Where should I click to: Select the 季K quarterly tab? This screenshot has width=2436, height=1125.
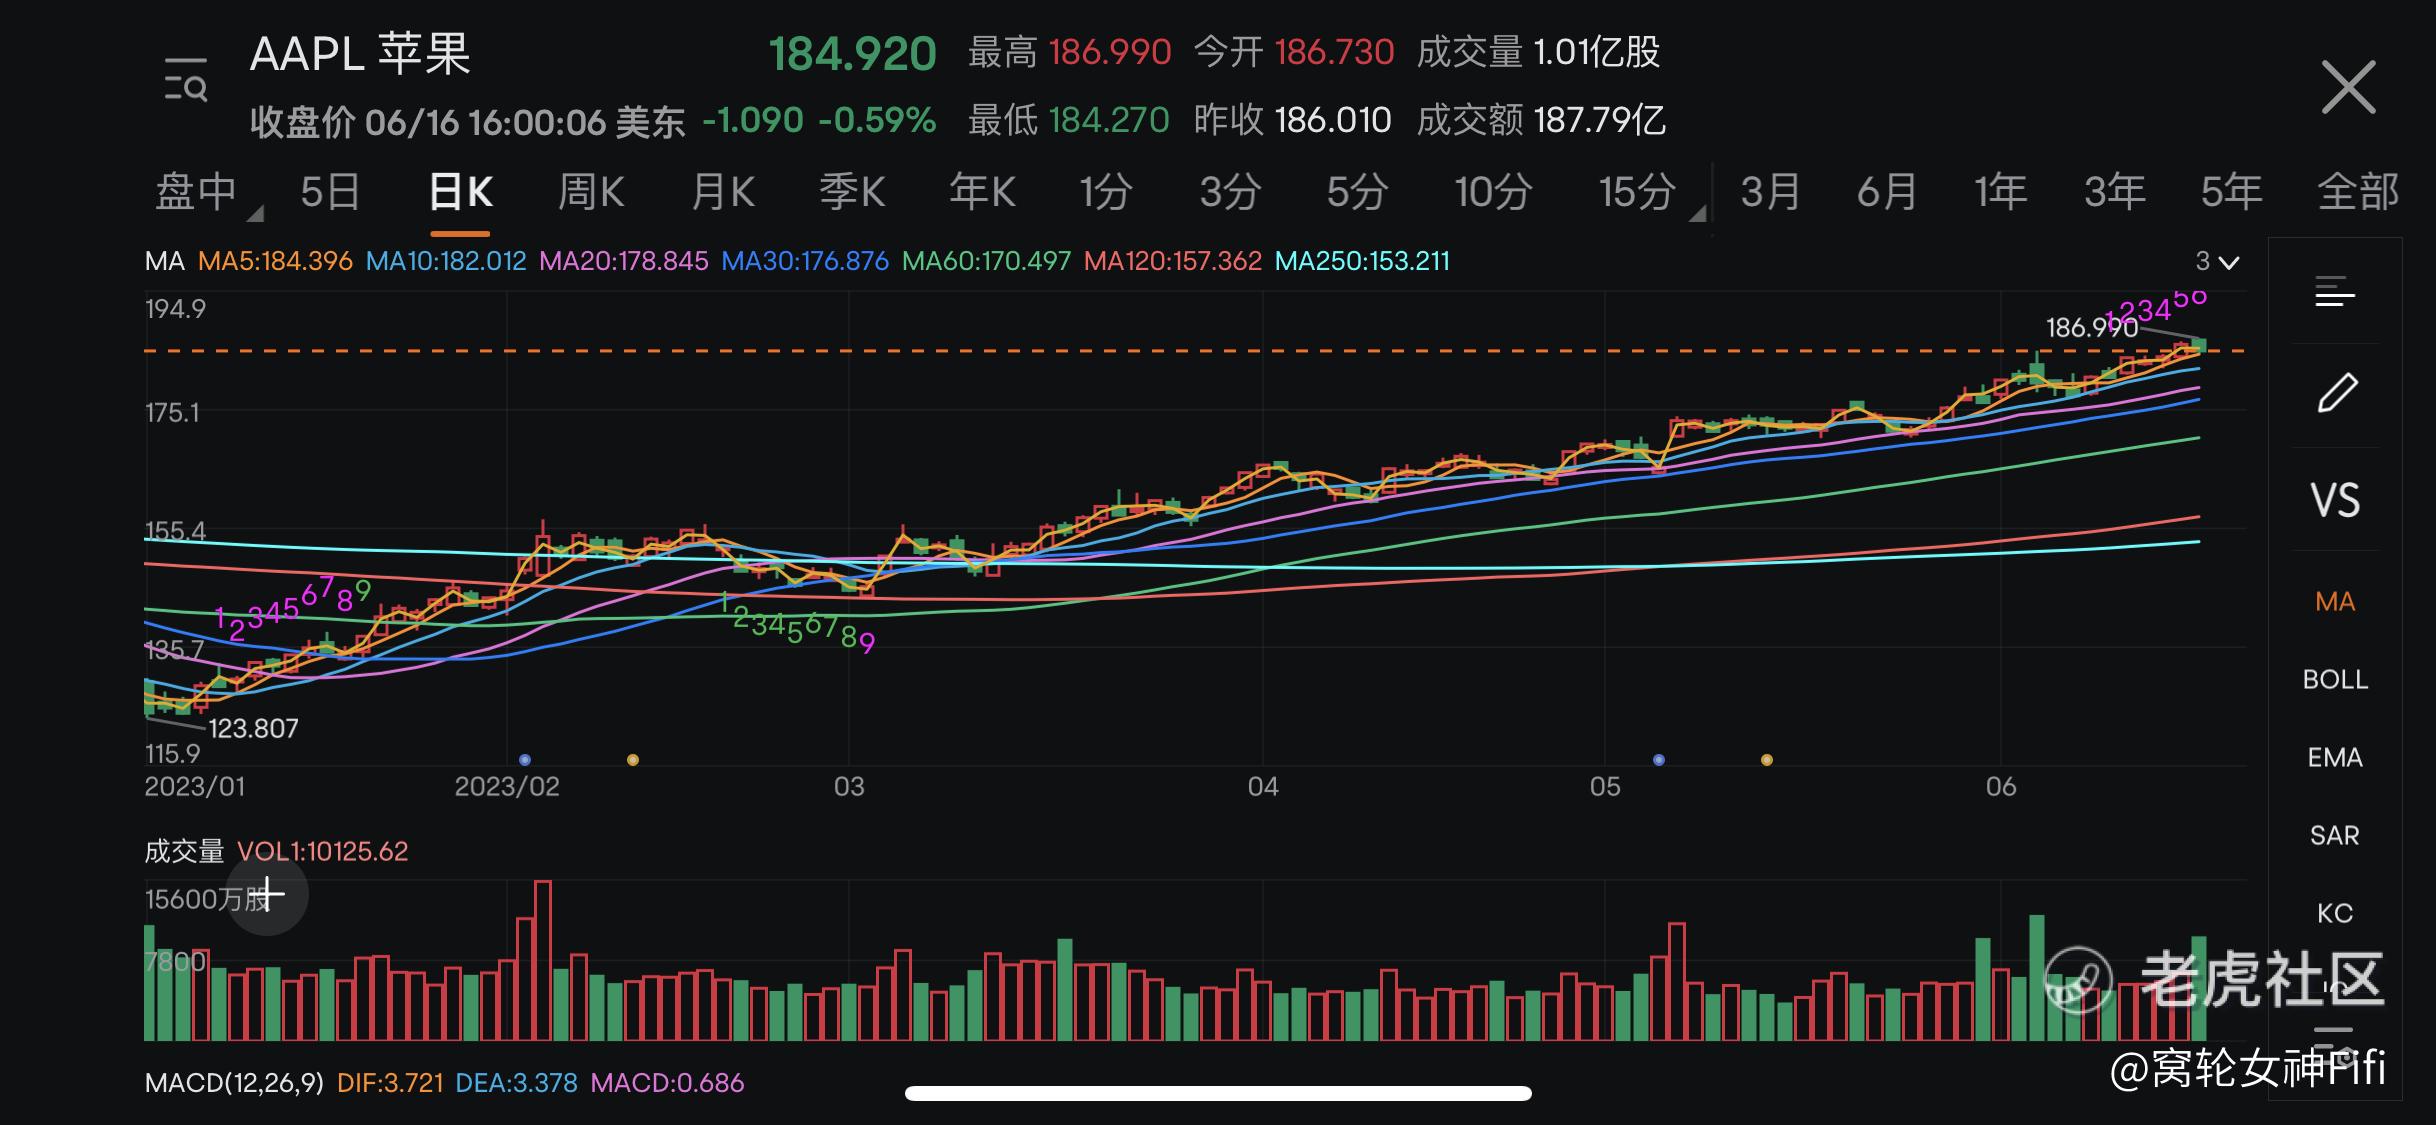[852, 191]
